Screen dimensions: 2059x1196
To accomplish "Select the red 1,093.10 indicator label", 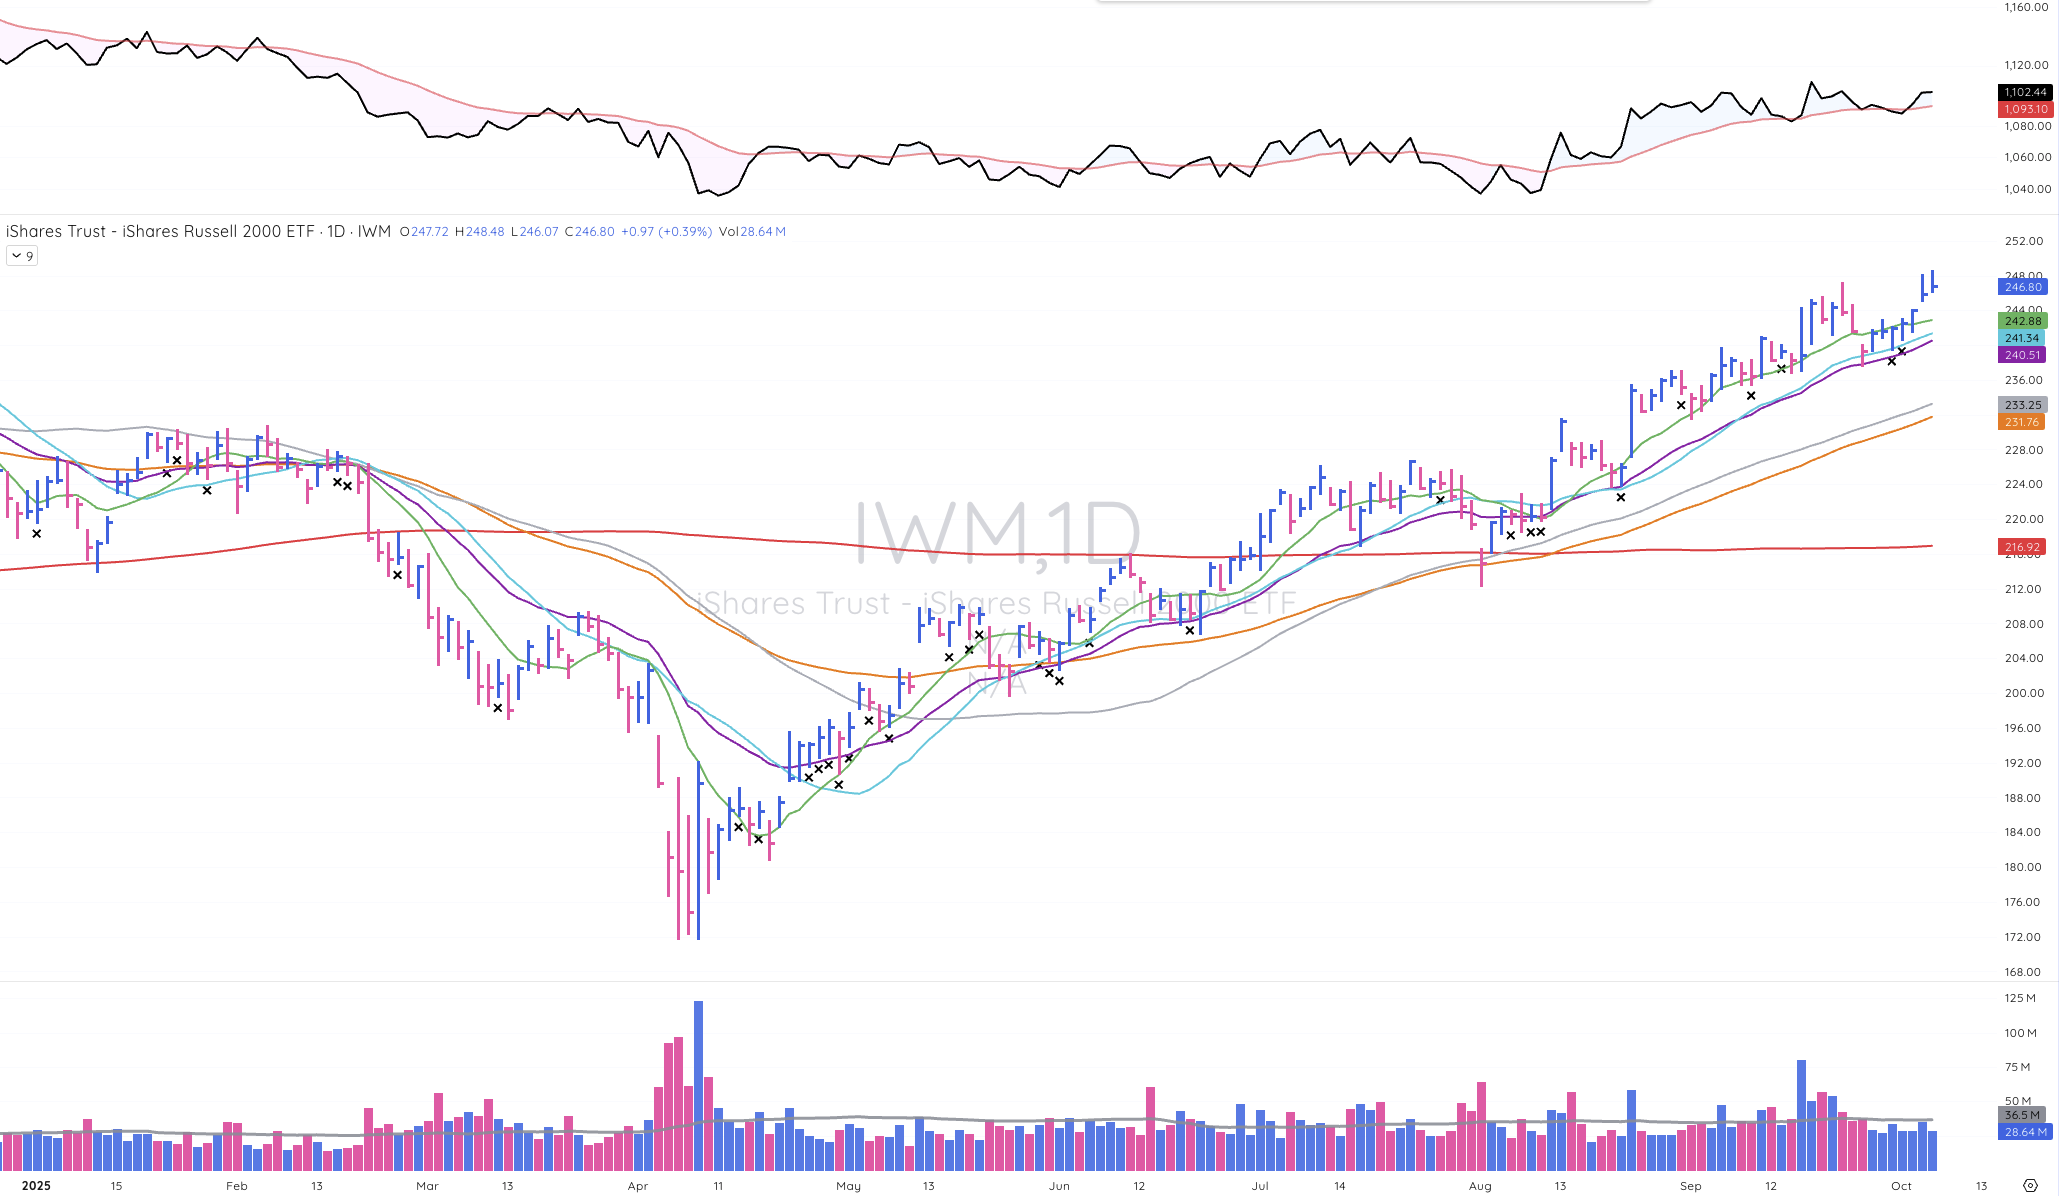I will (x=2024, y=109).
